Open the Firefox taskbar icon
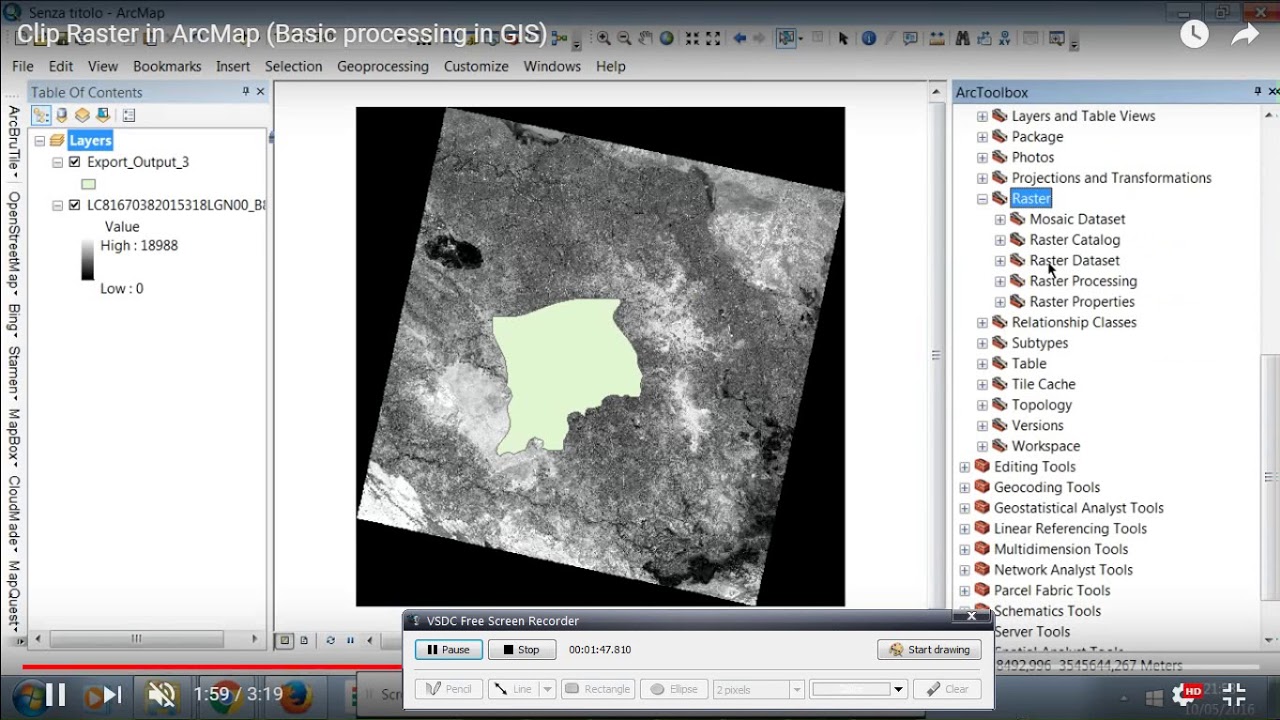 point(296,695)
